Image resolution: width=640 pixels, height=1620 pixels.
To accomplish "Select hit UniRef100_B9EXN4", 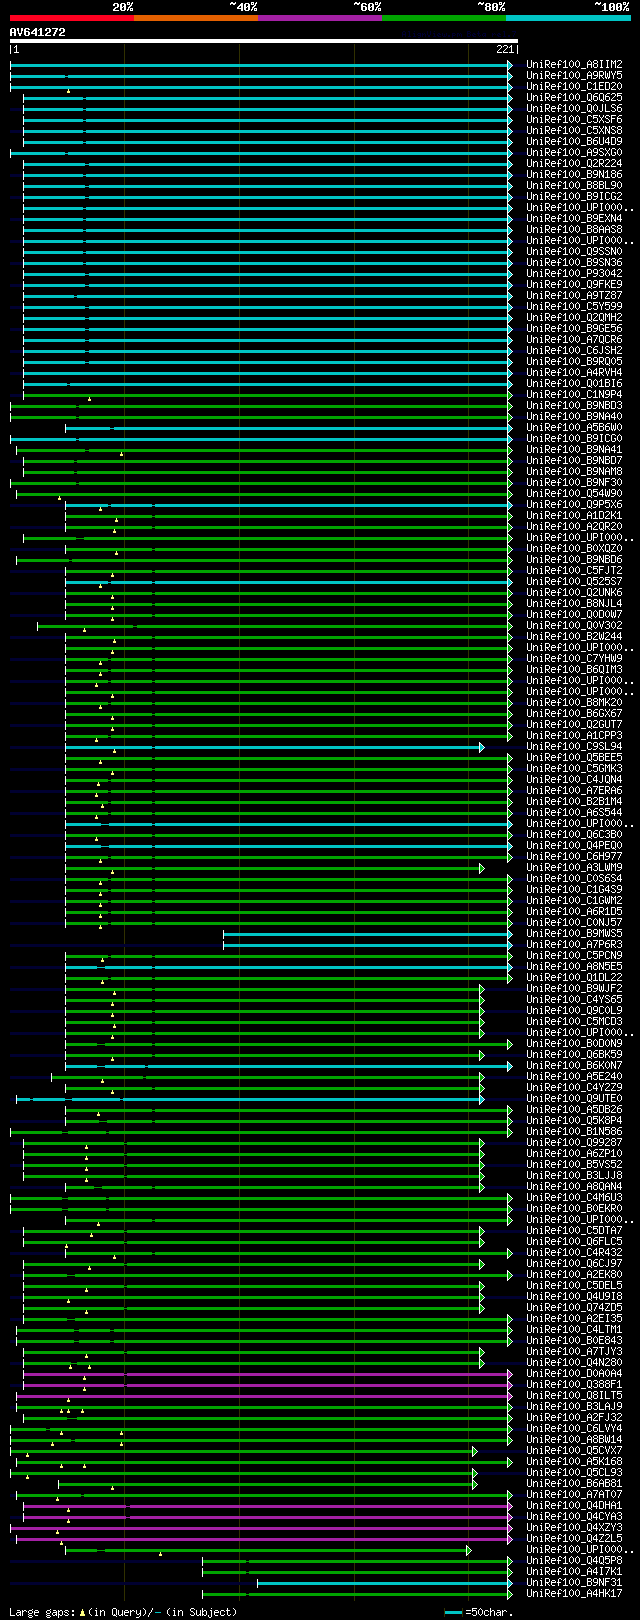I will click(x=574, y=218).
